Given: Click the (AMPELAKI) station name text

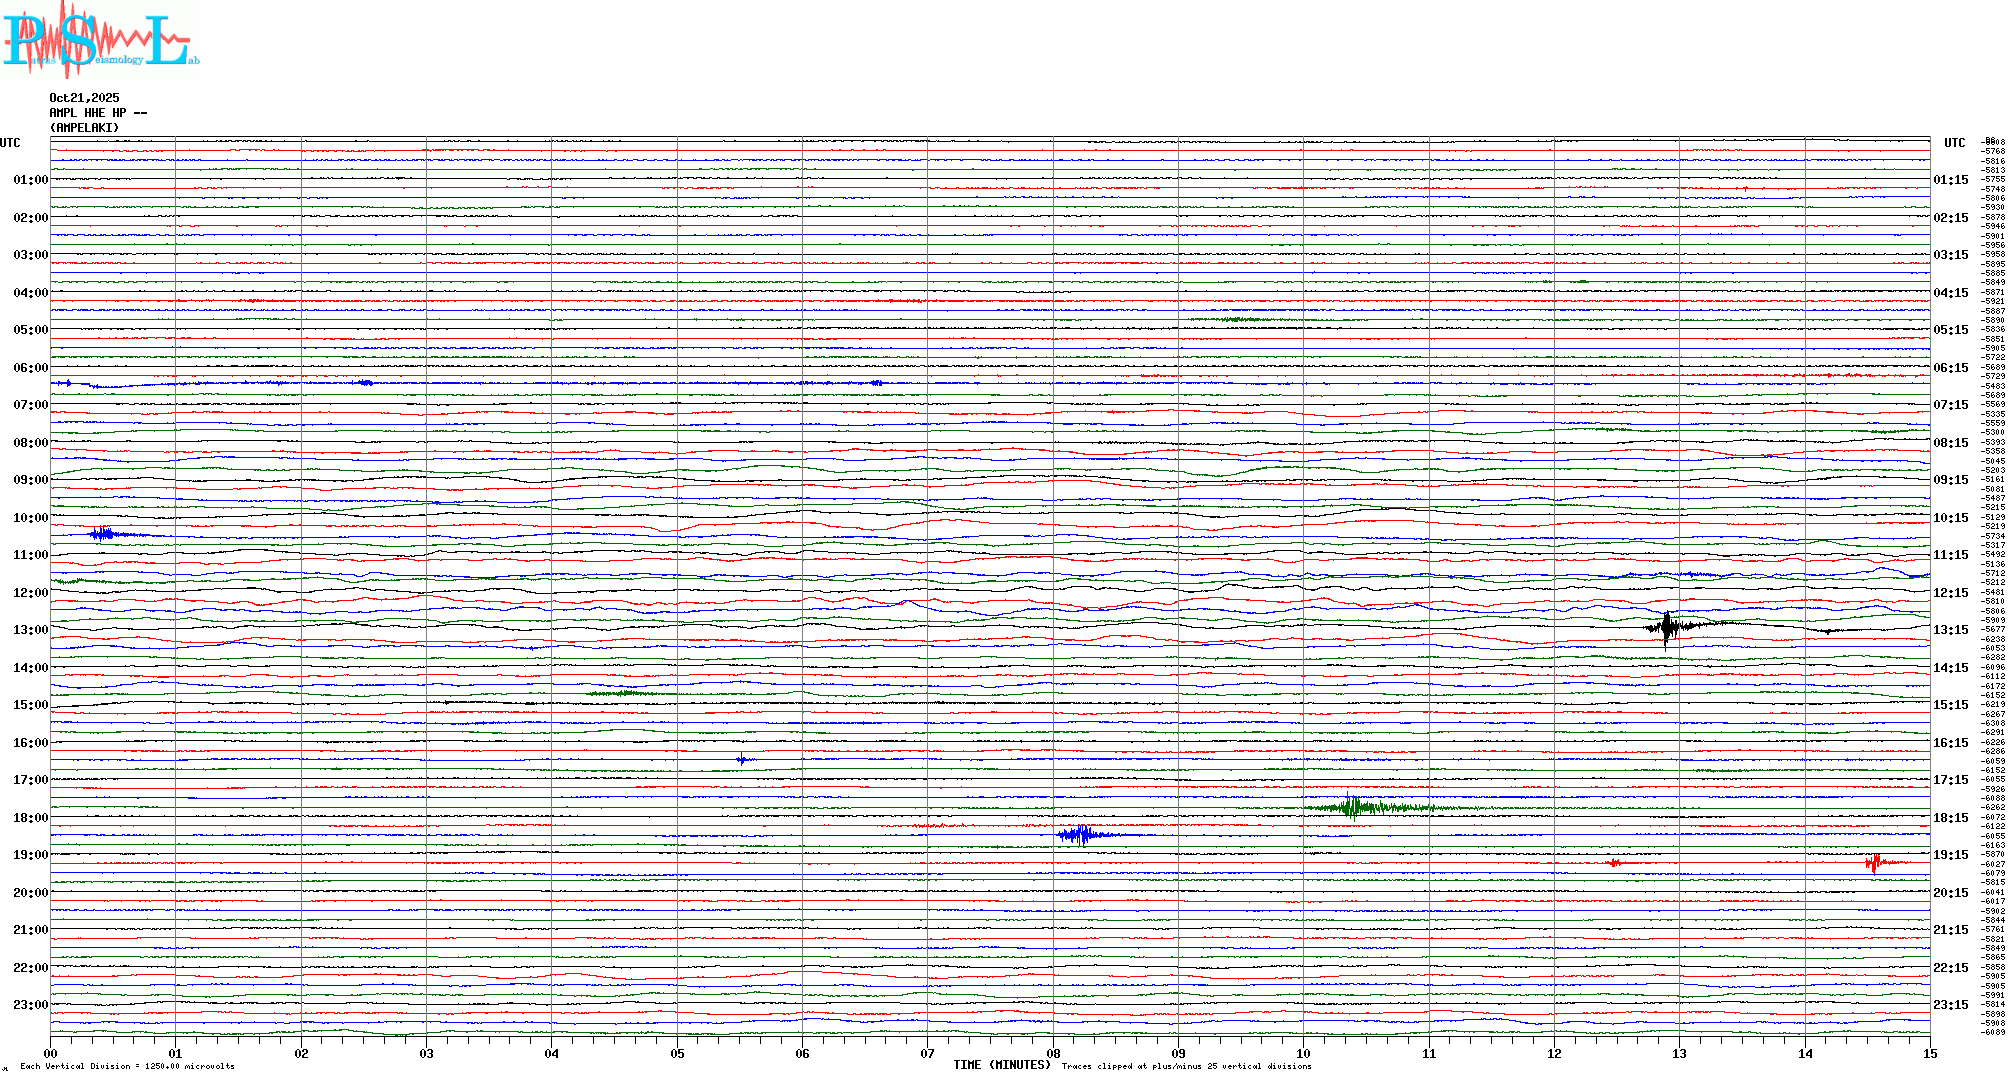Looking at the screenshot, I should [84, 128].
